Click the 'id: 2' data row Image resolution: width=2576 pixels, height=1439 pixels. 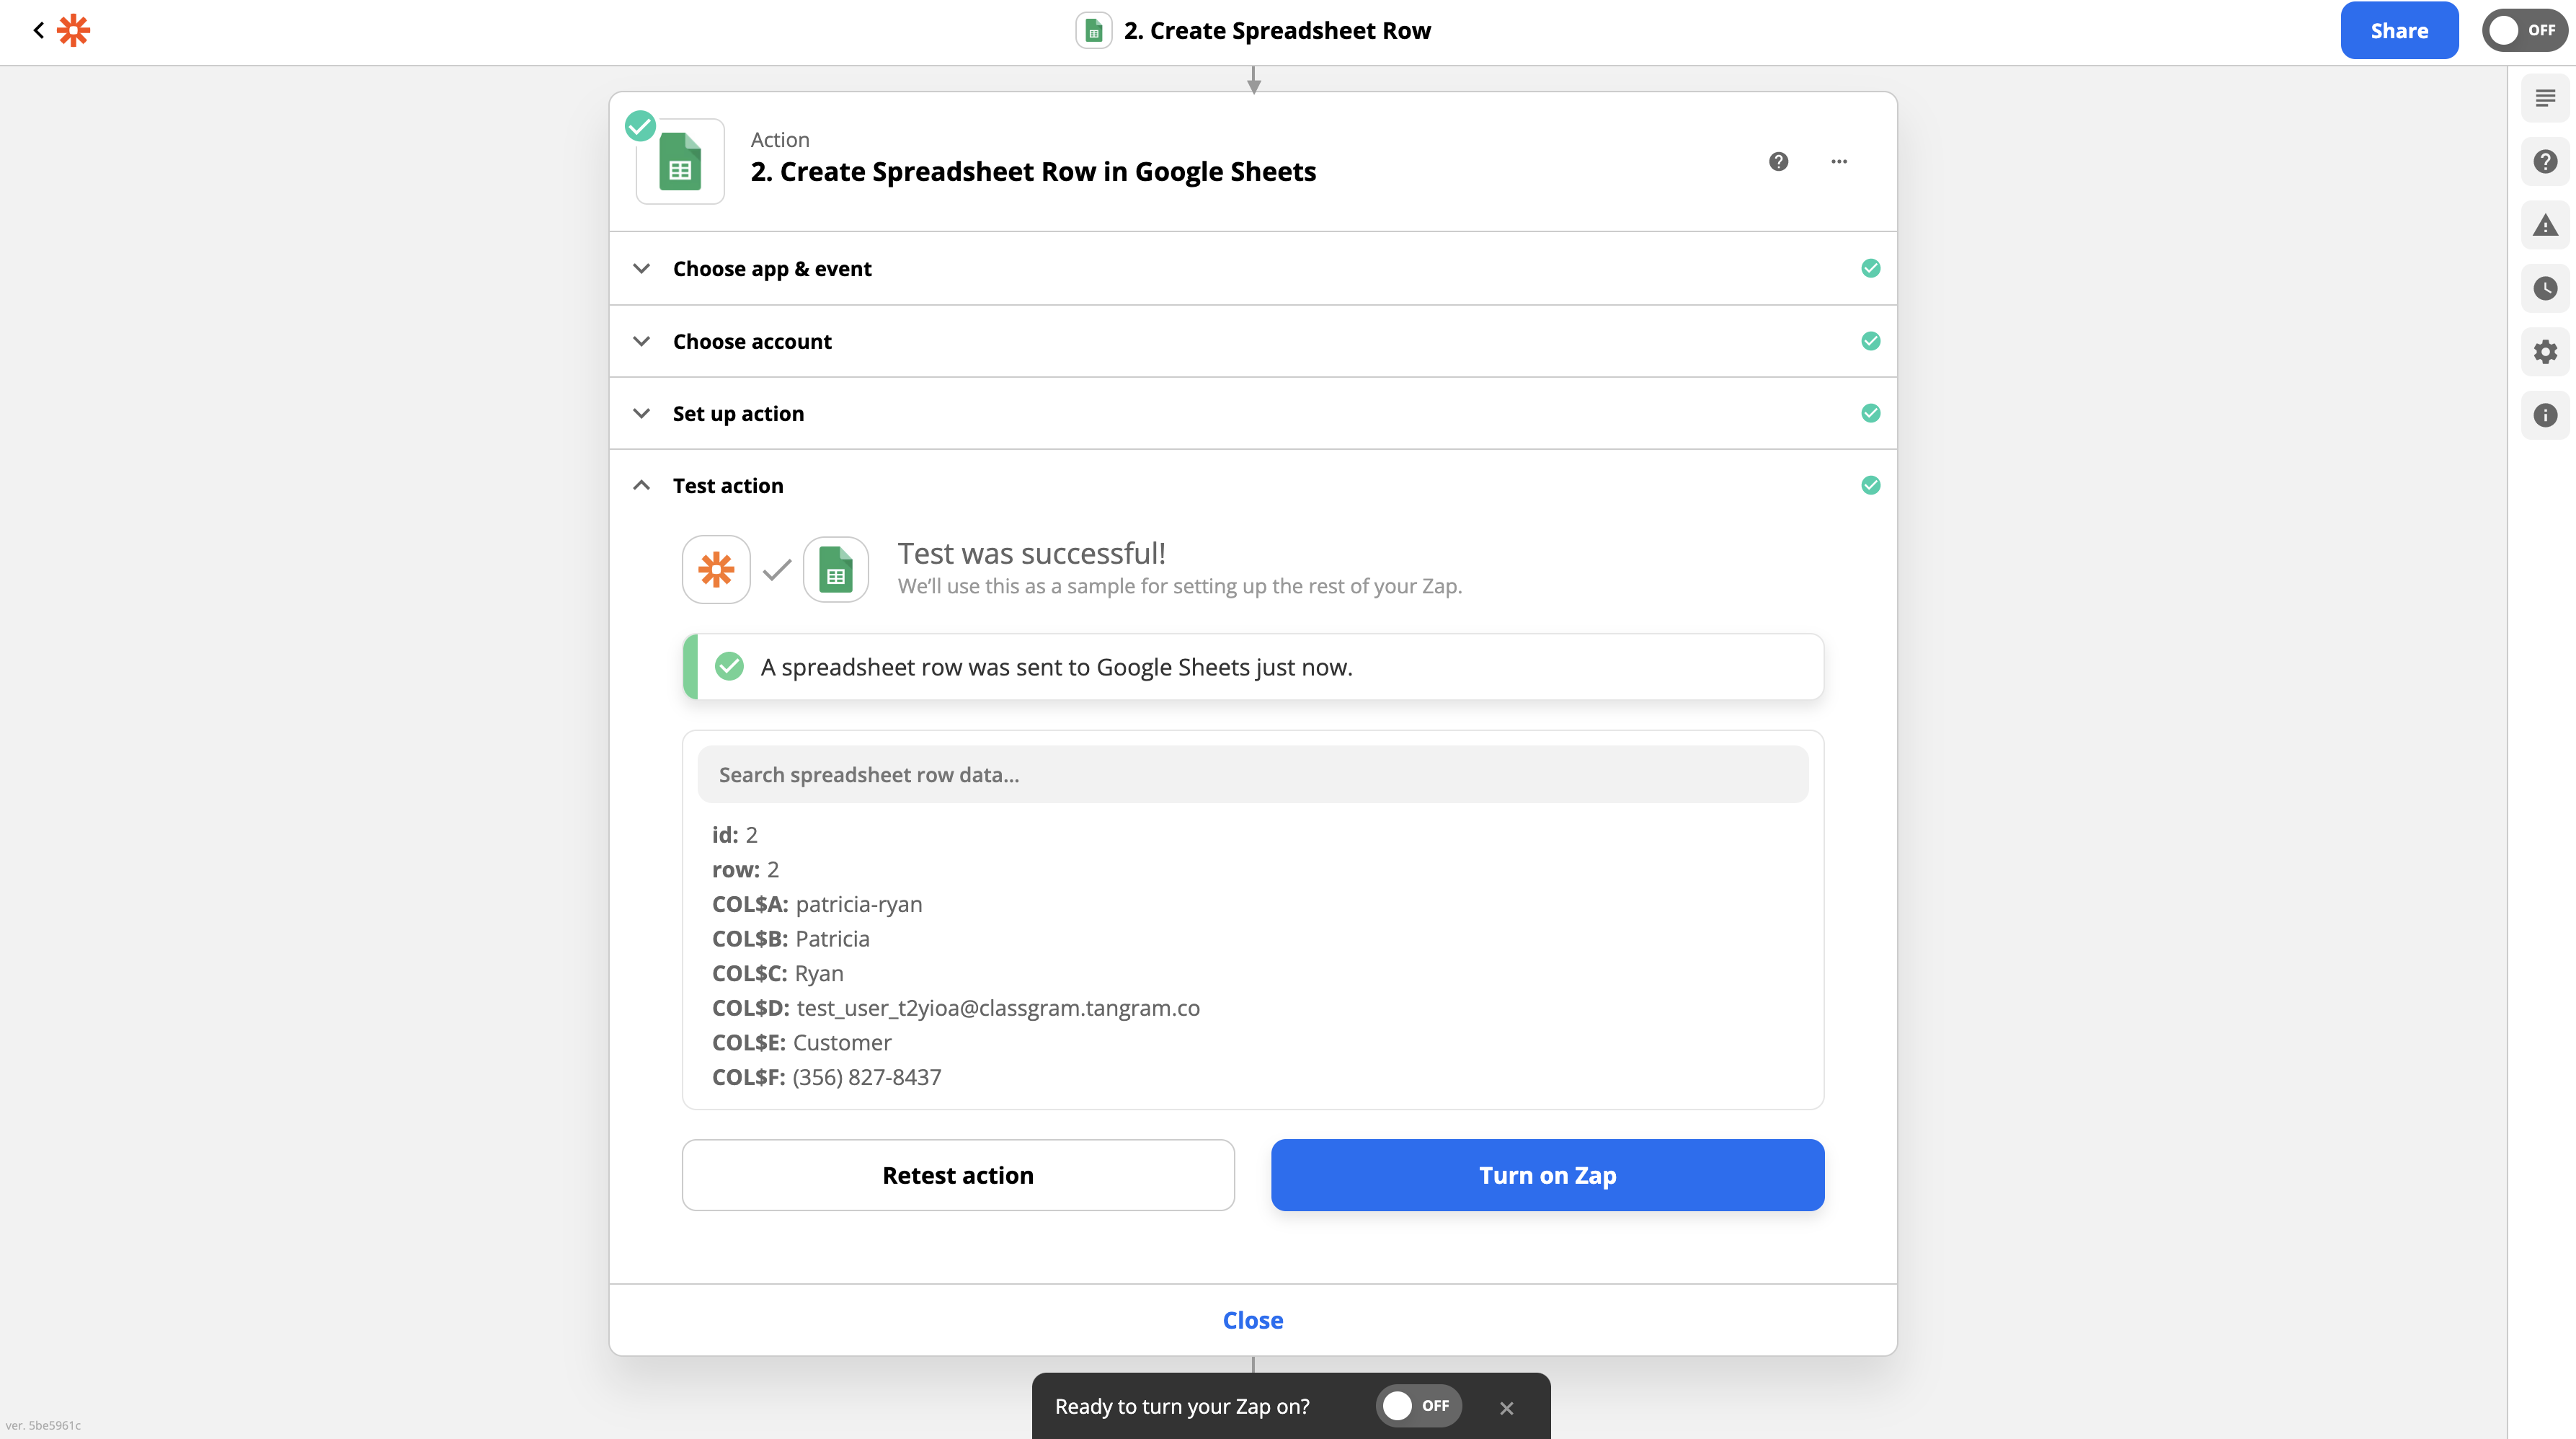click(735, 834)
